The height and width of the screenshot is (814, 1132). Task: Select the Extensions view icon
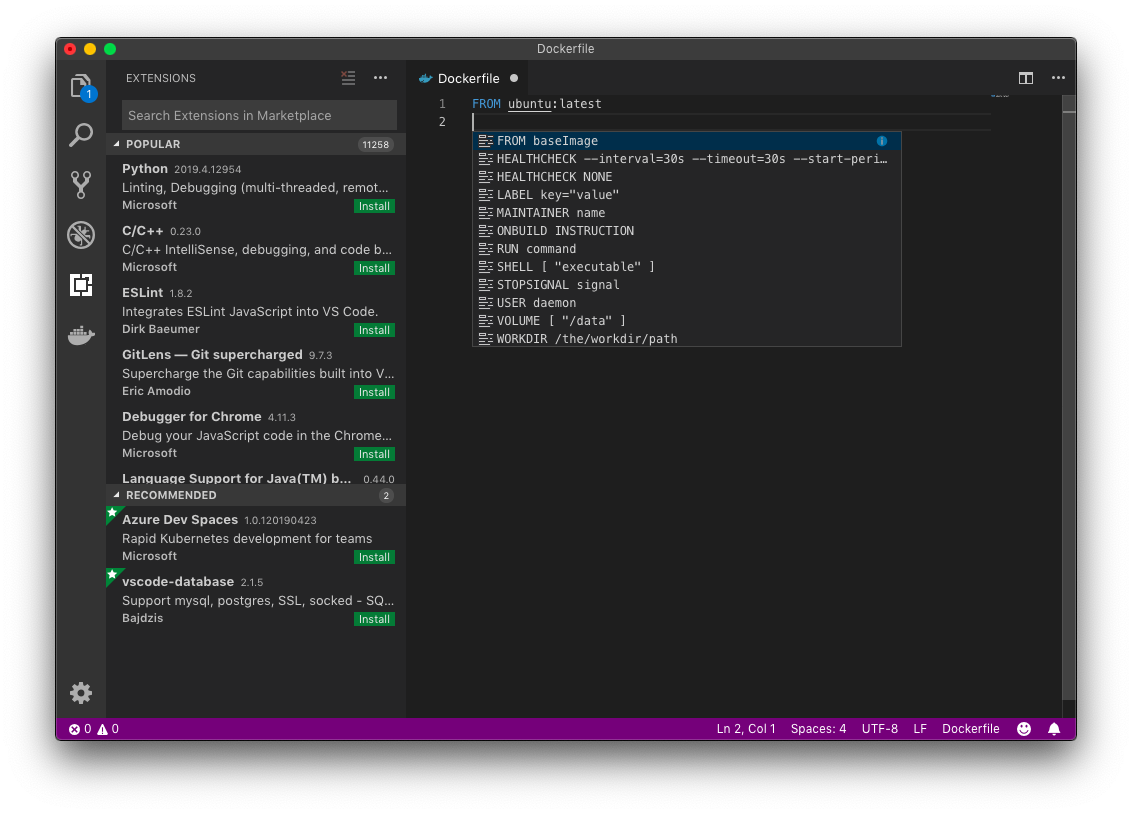pyautogui.click(x=81, y=284)
